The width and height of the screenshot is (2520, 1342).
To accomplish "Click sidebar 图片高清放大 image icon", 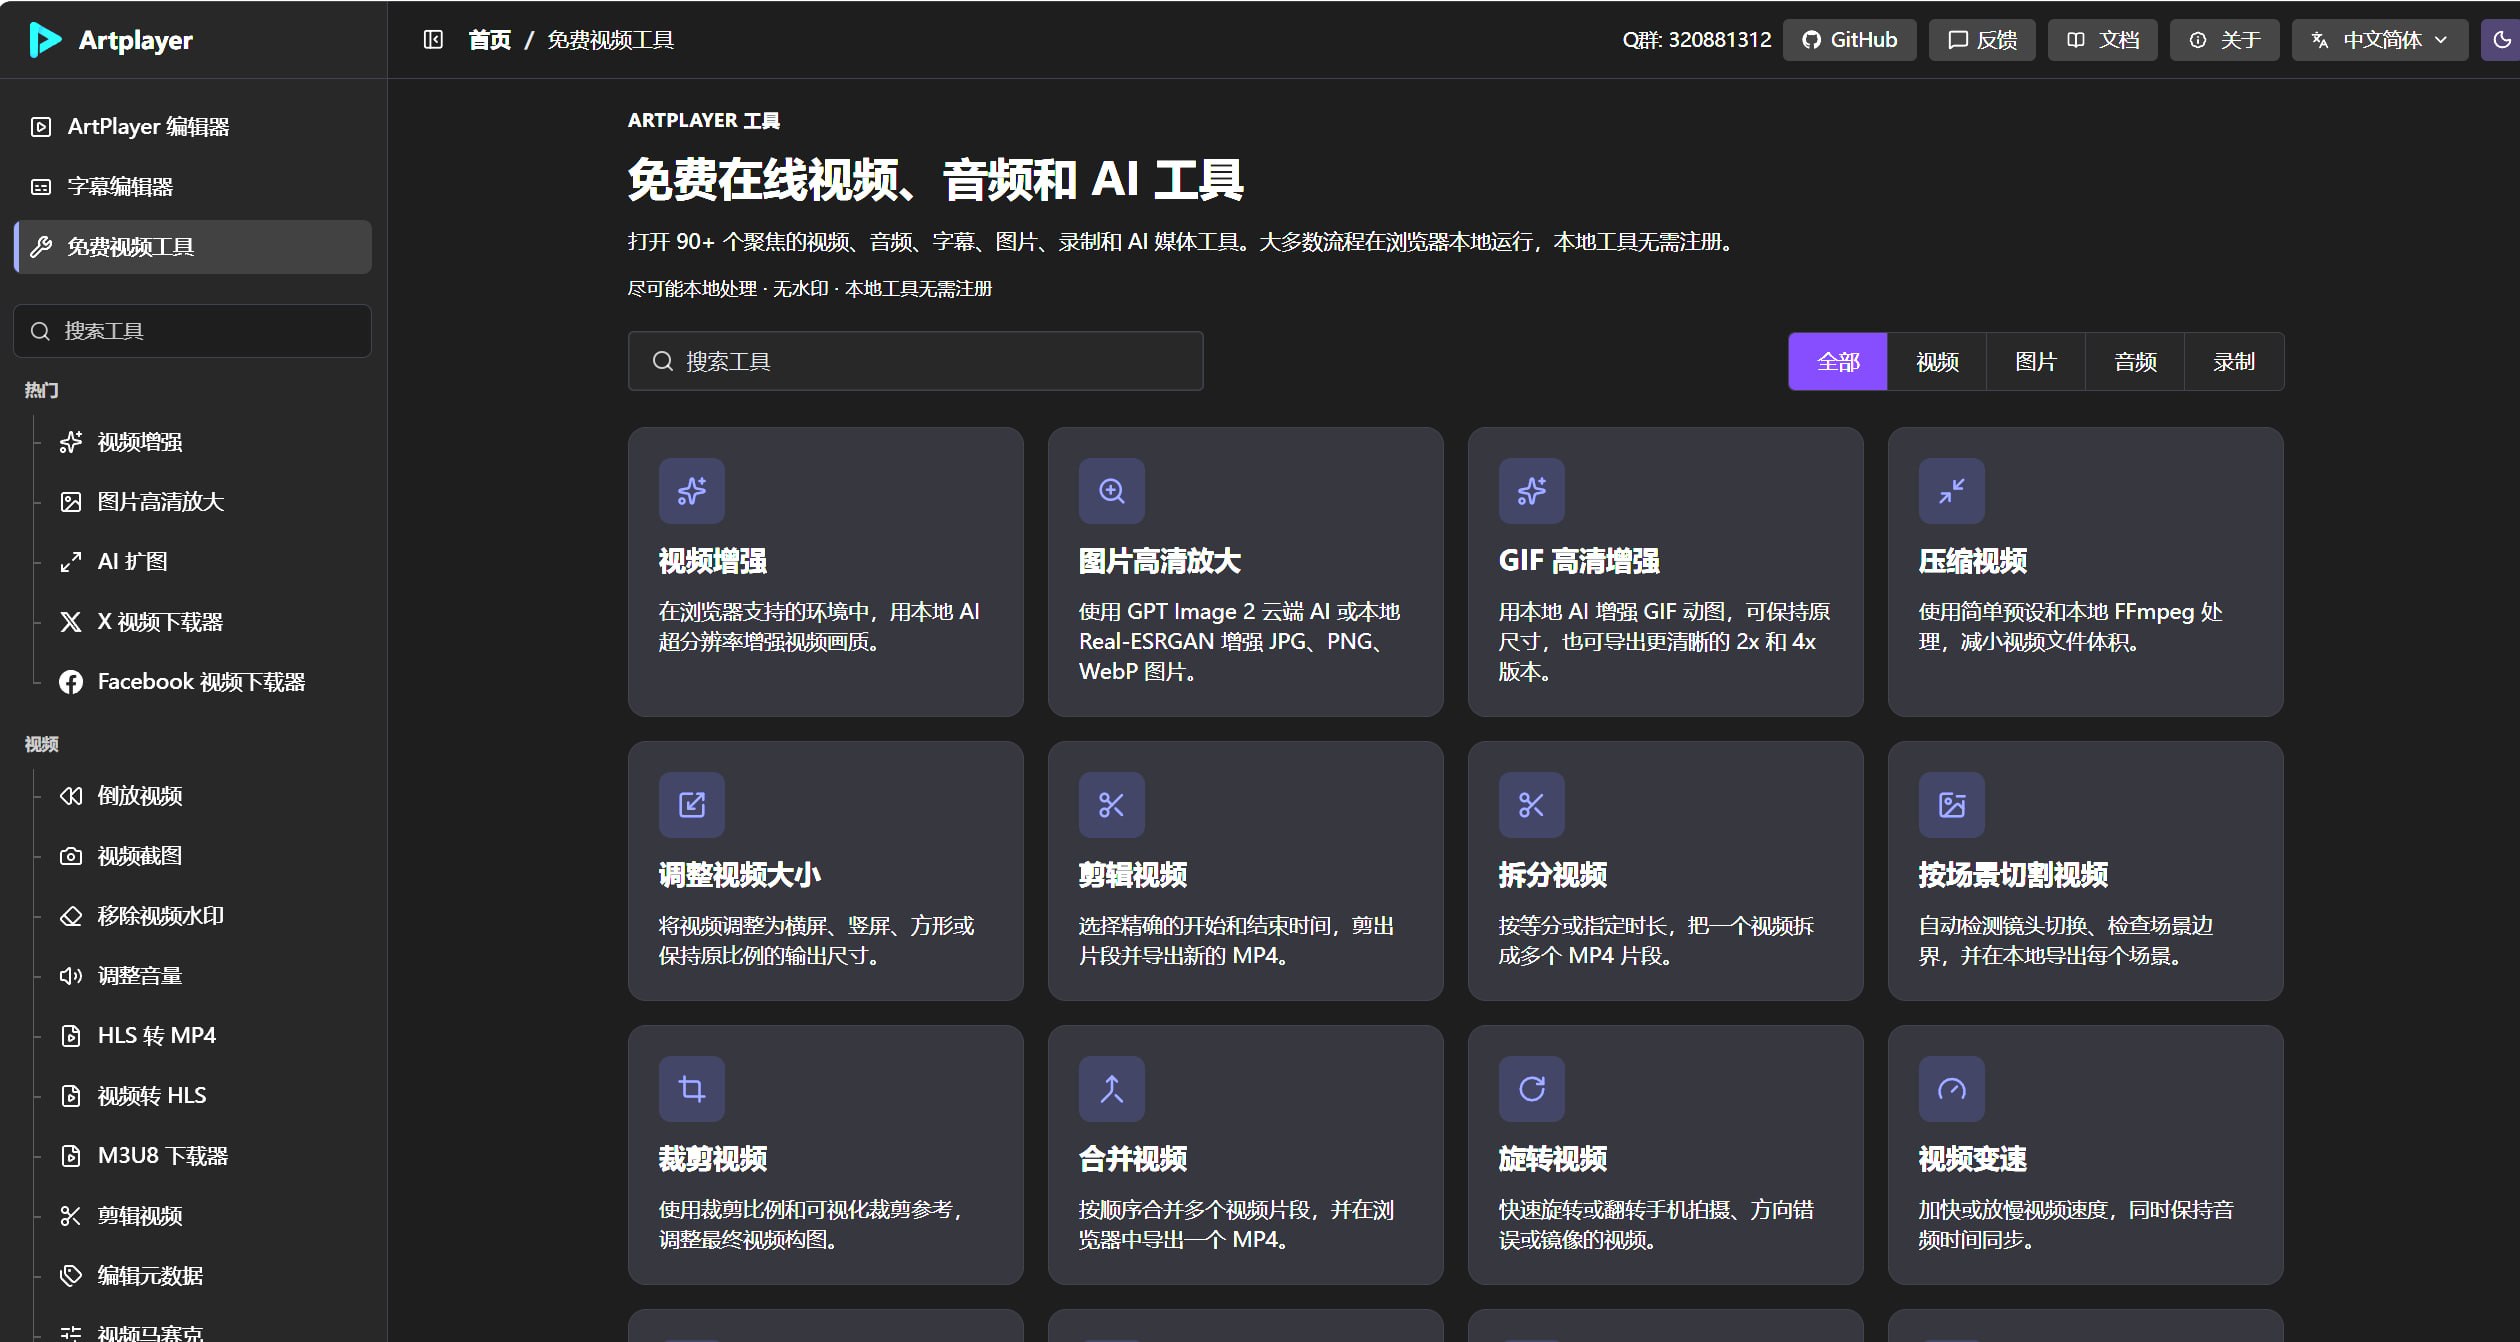I will tap(71, 502).
